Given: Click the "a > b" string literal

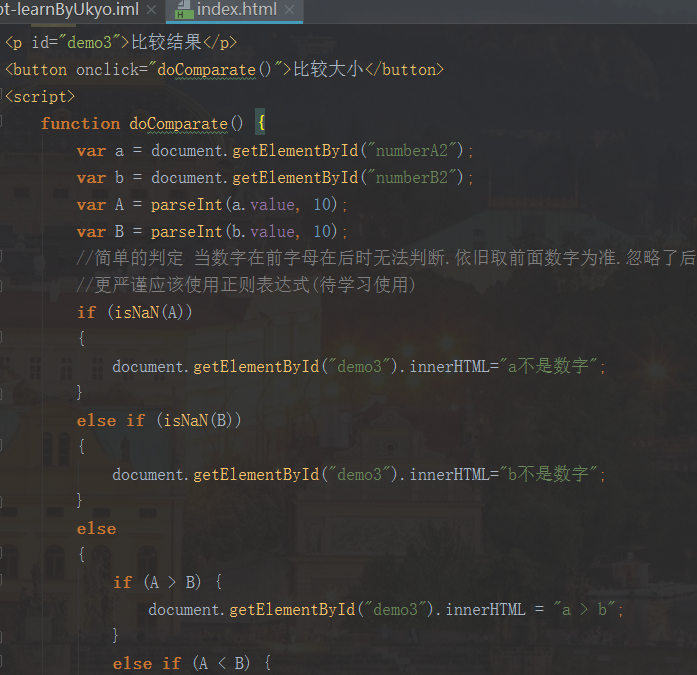Looking at the screenshot, I should point(585,610).
